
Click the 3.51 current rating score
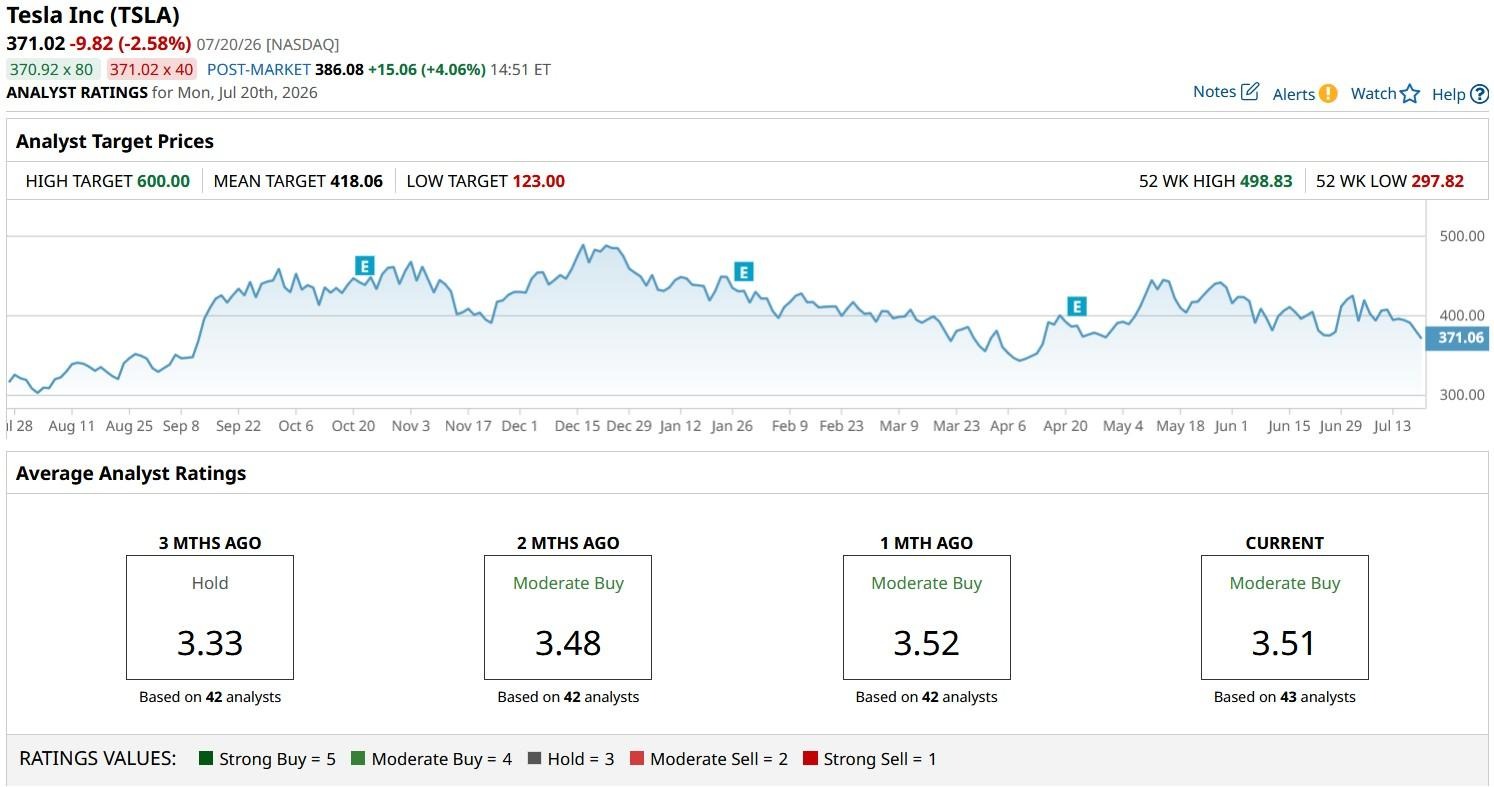[1284, 643]
